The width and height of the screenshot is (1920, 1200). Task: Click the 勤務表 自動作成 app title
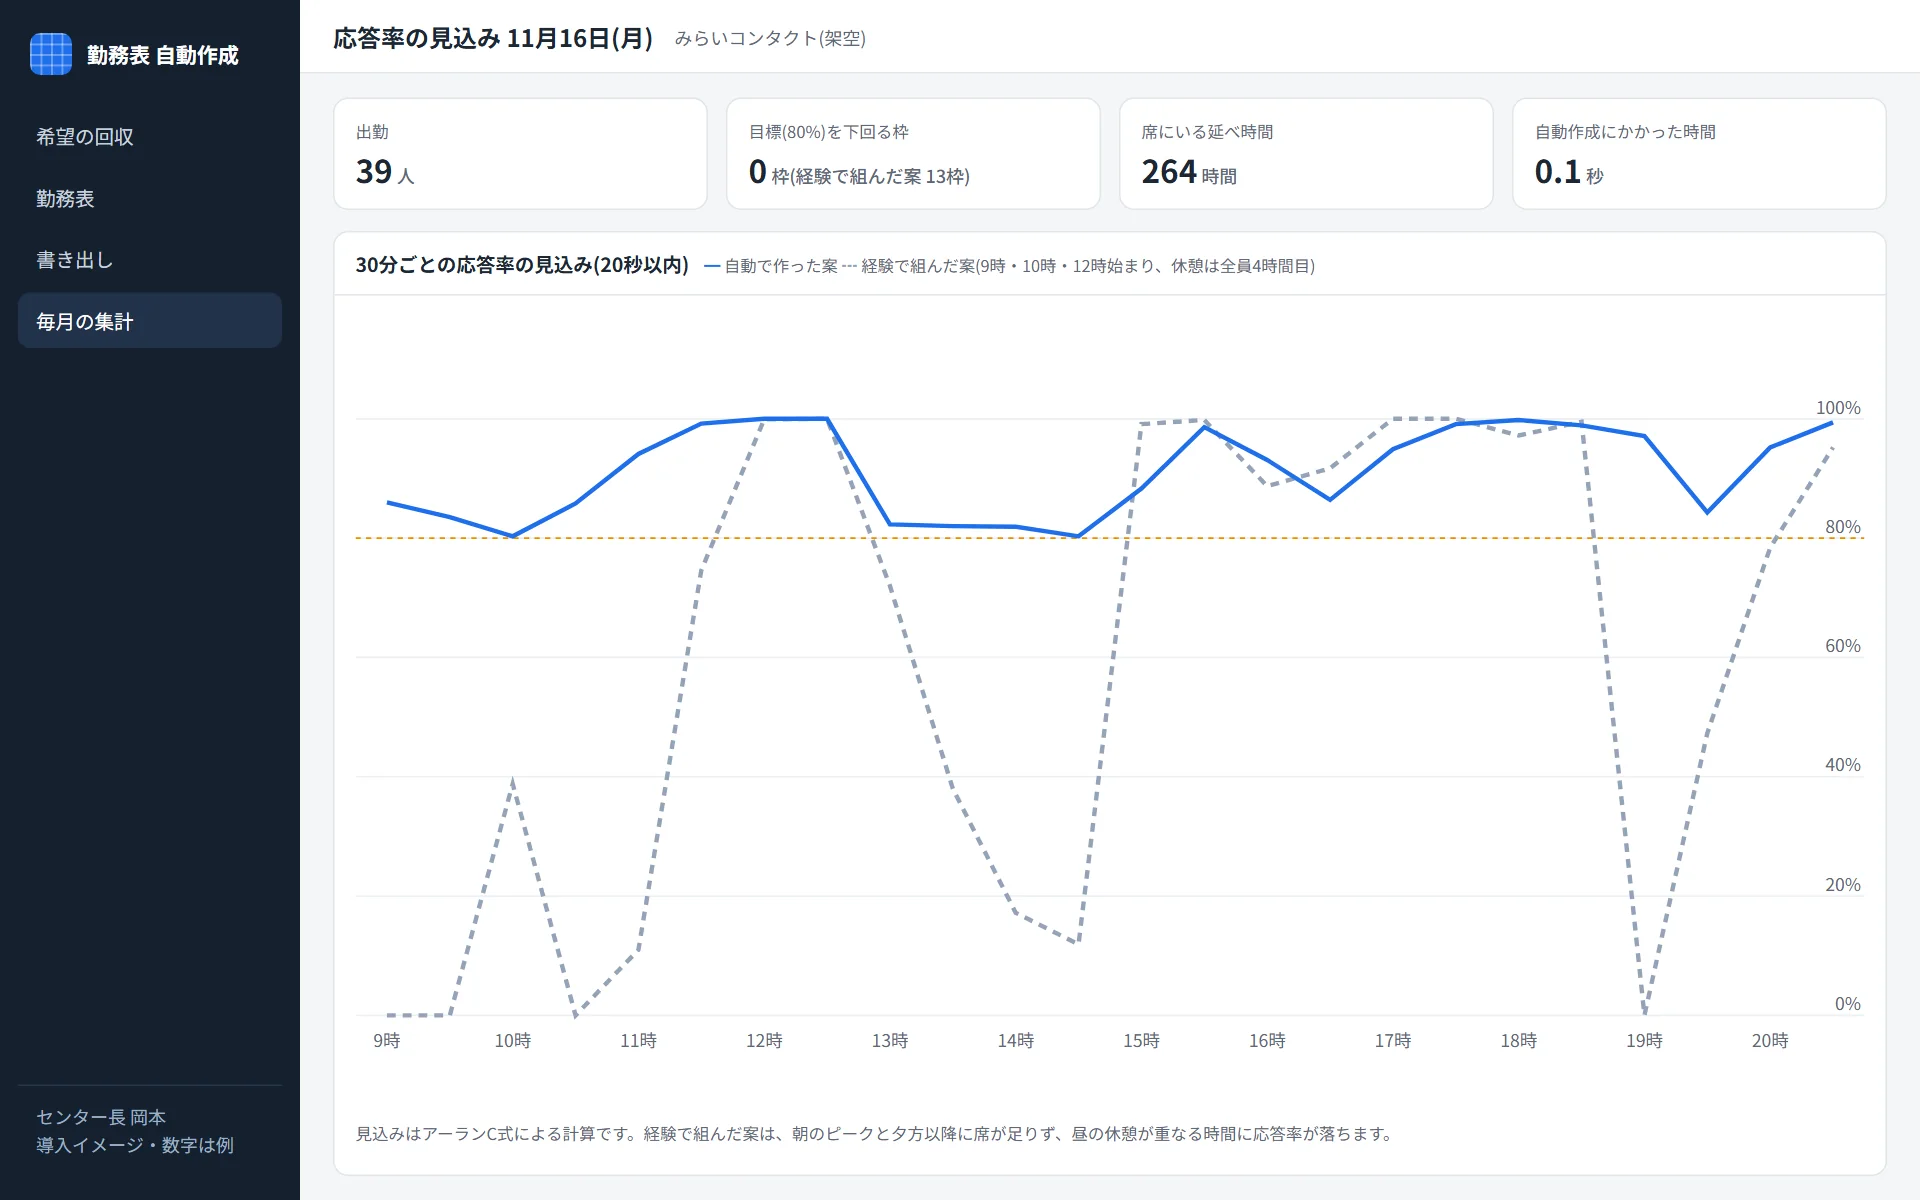click(x=163, y=55)
